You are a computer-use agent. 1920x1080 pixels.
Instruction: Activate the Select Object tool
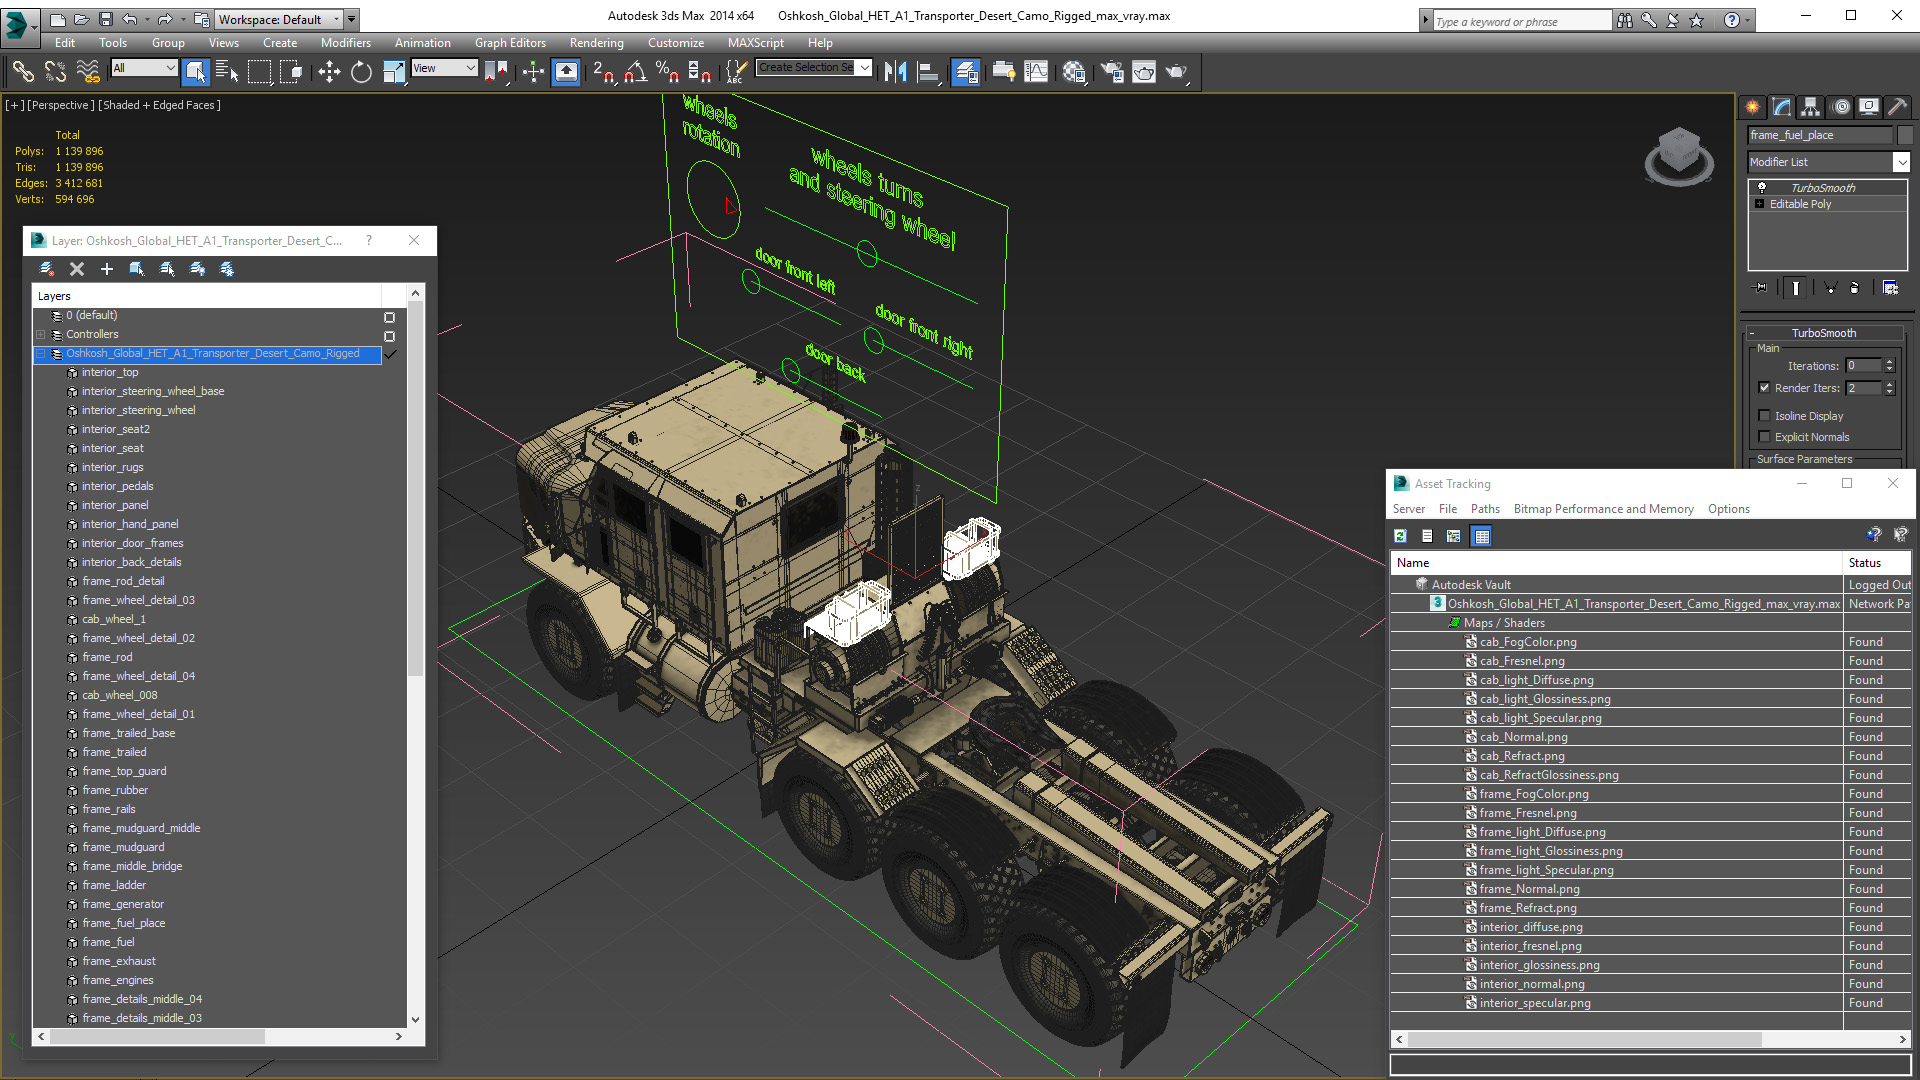[196, 71]
